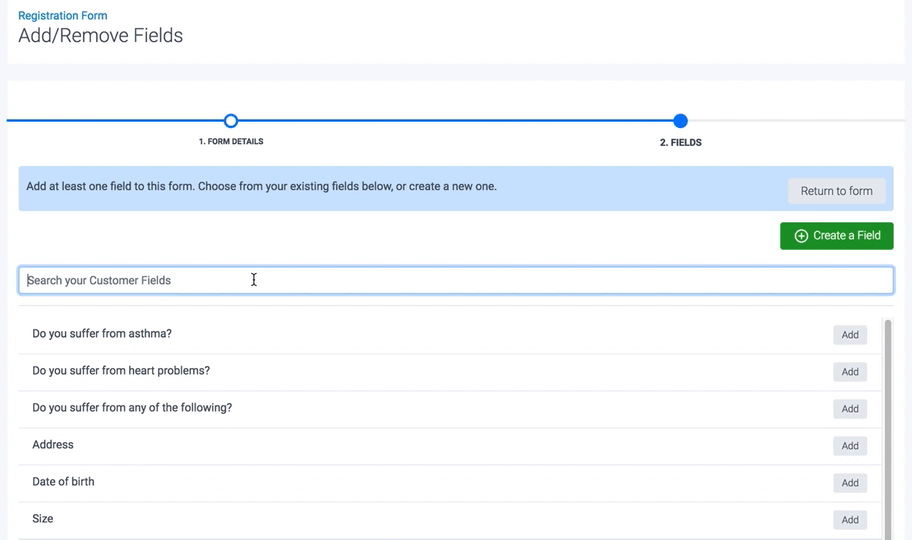Click the Create a Field button label
912x540 pixels.
(x=846, y=236)
